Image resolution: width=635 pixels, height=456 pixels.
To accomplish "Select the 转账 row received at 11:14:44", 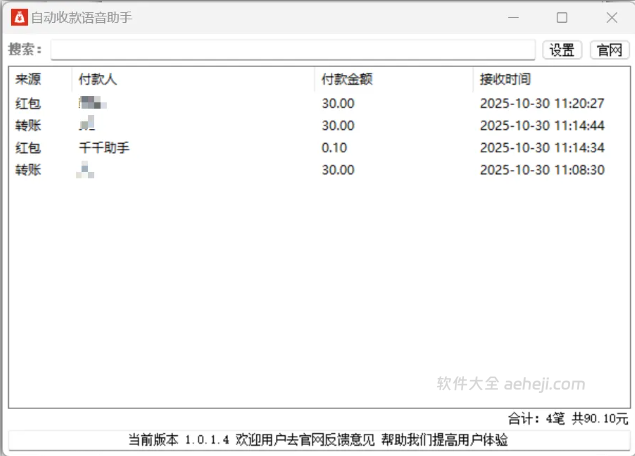I will click(x=28, y=125).
